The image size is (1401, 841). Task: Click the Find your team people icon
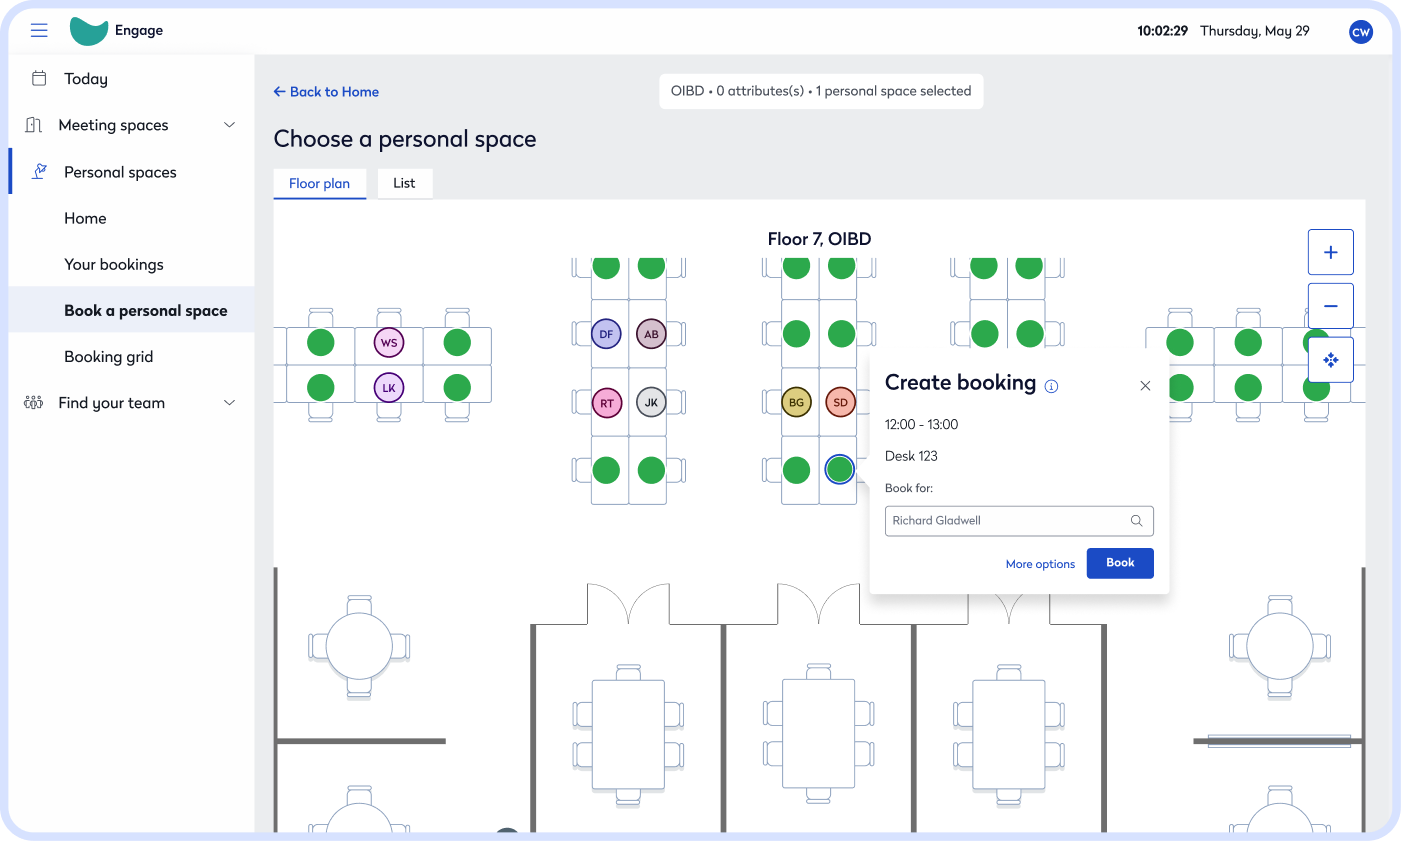33,402
